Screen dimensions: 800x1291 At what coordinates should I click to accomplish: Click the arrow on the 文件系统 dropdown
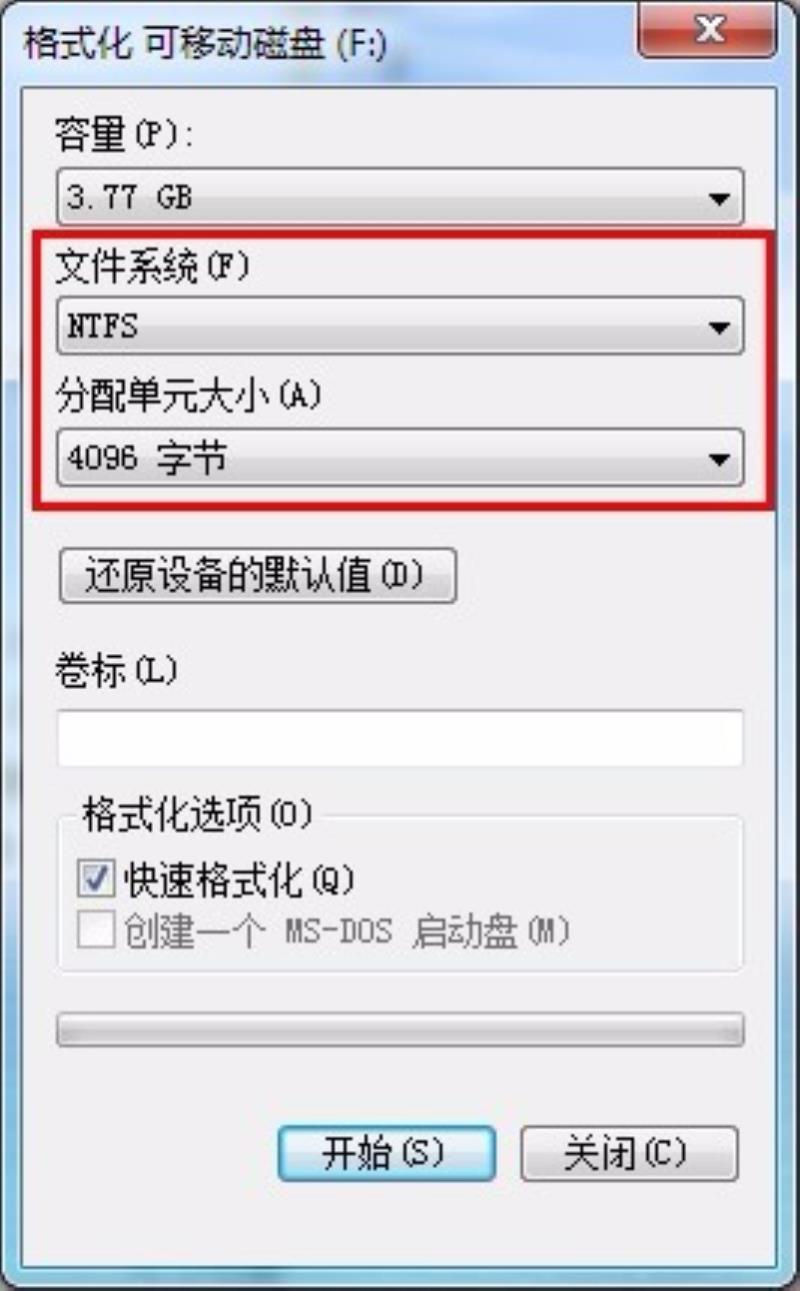pos(718,327)
